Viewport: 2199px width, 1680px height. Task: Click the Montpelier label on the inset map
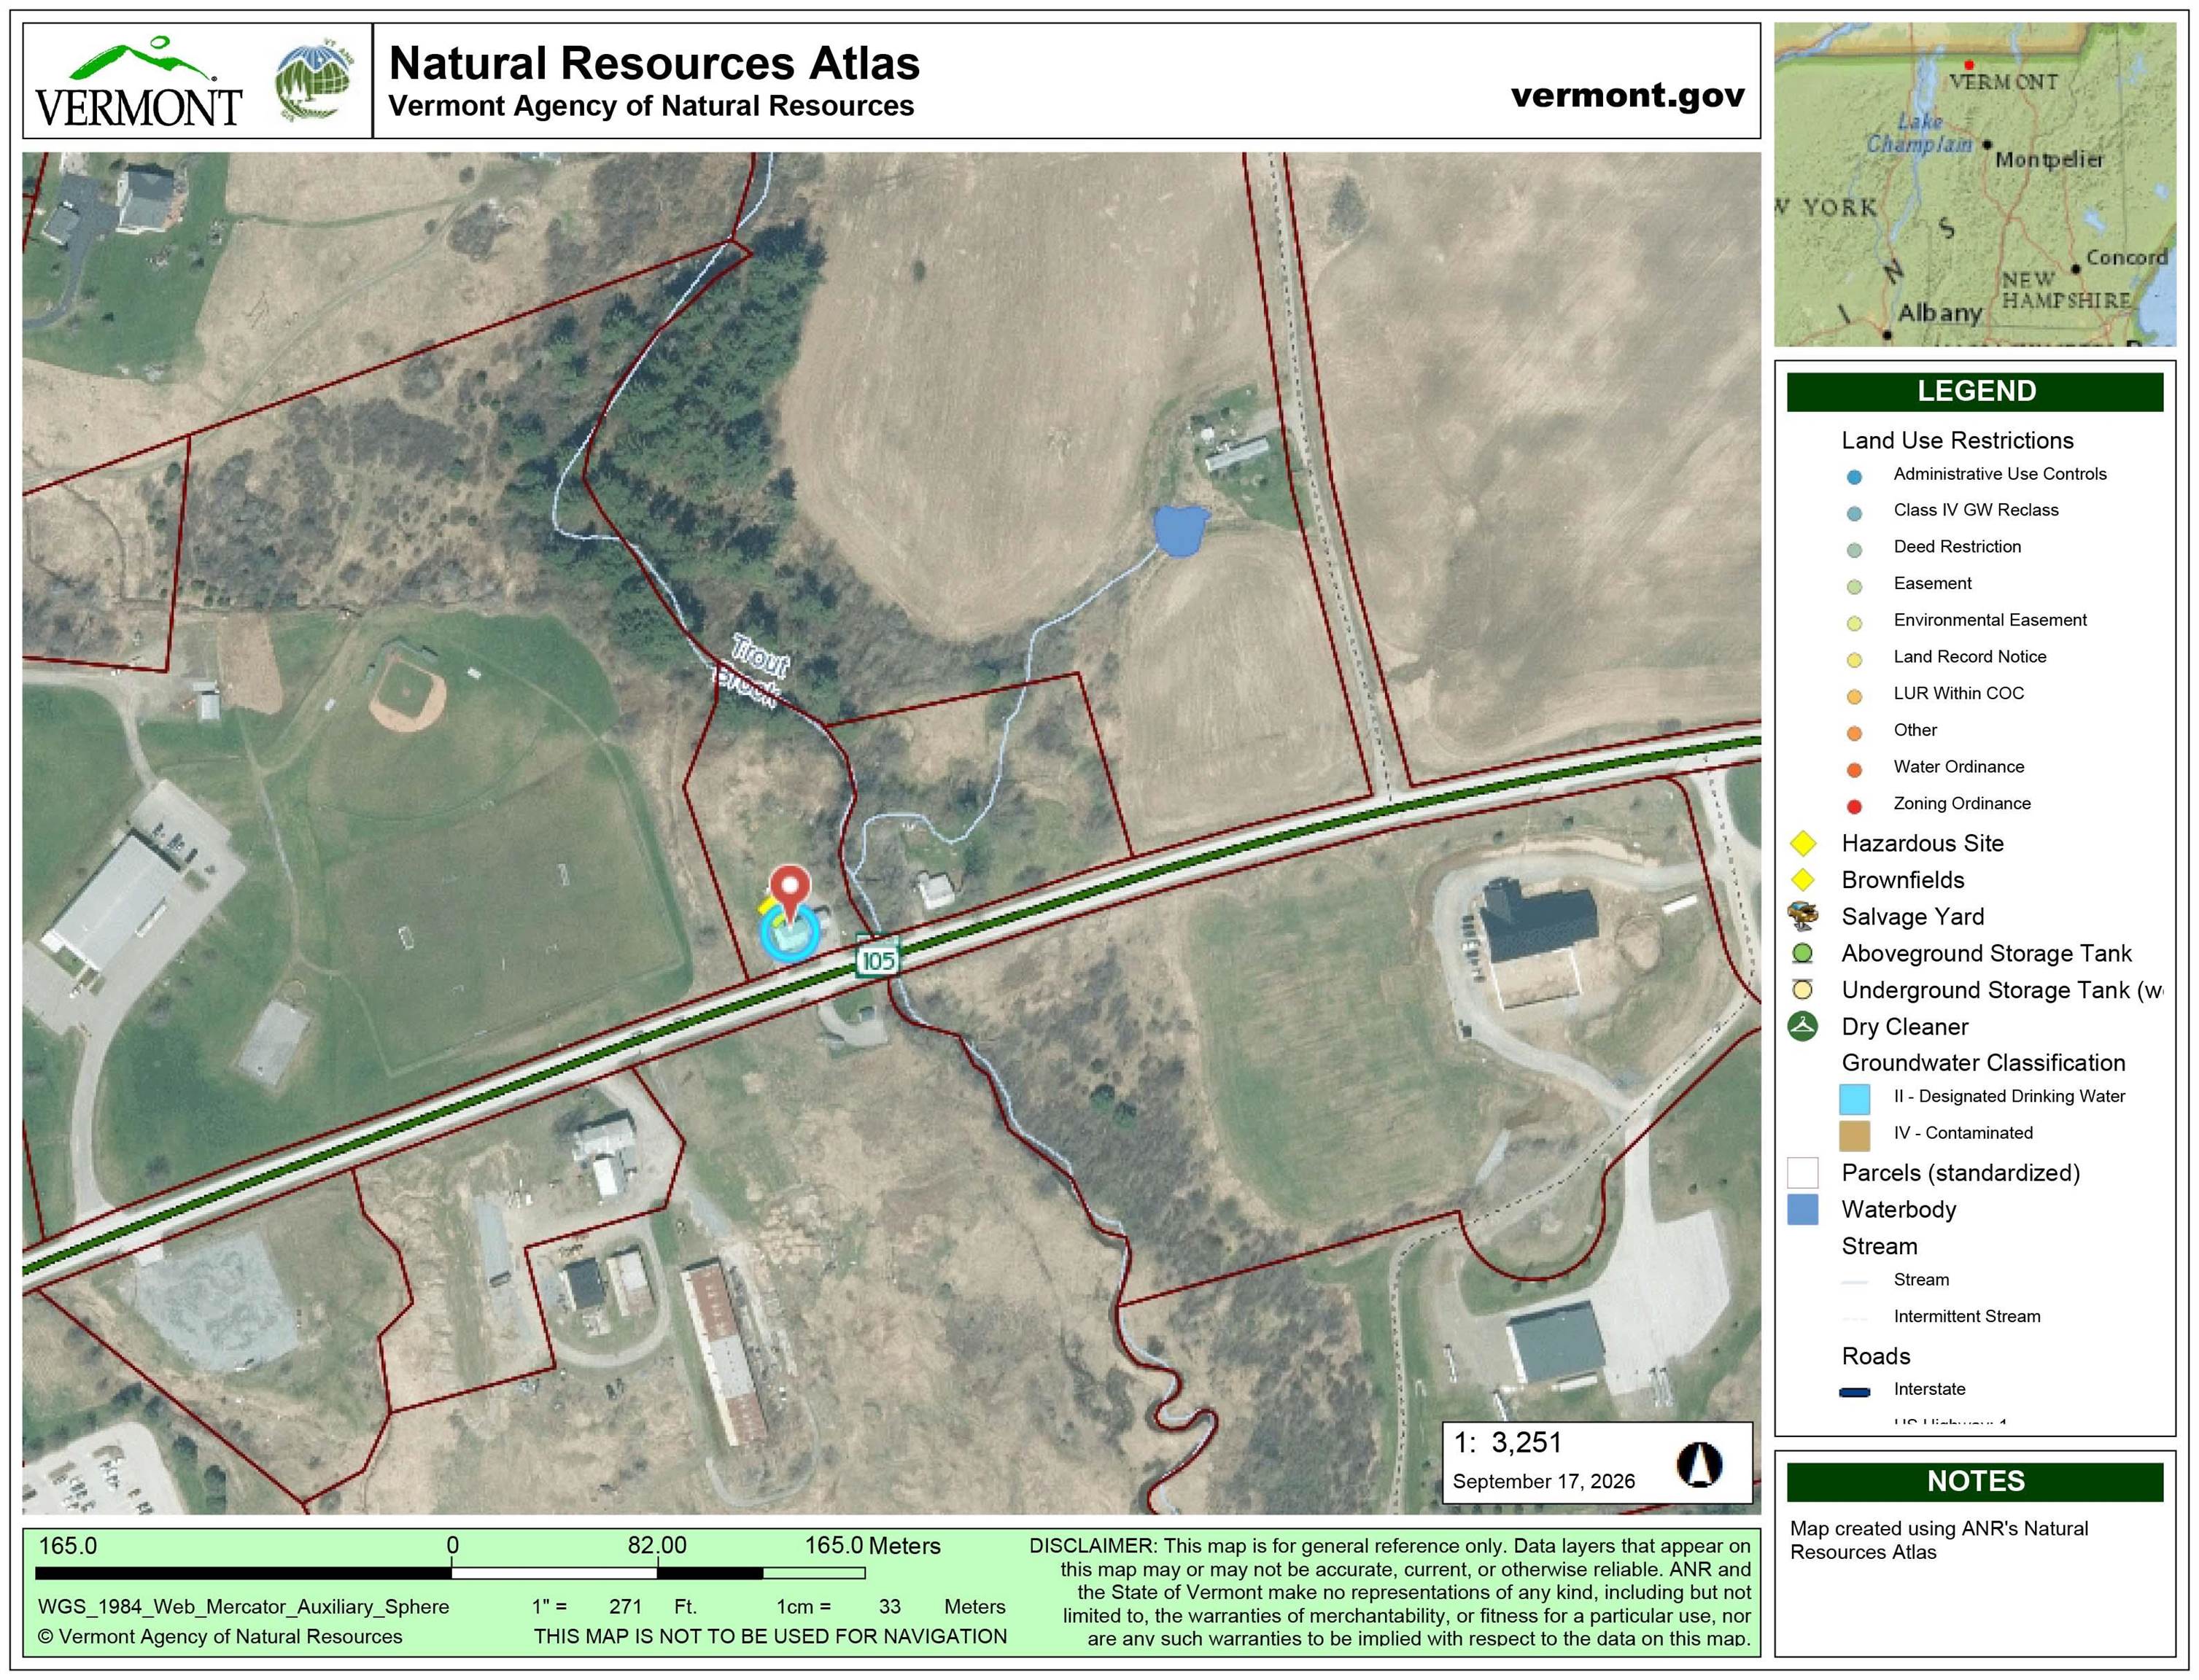click(x=2049, y=159)
